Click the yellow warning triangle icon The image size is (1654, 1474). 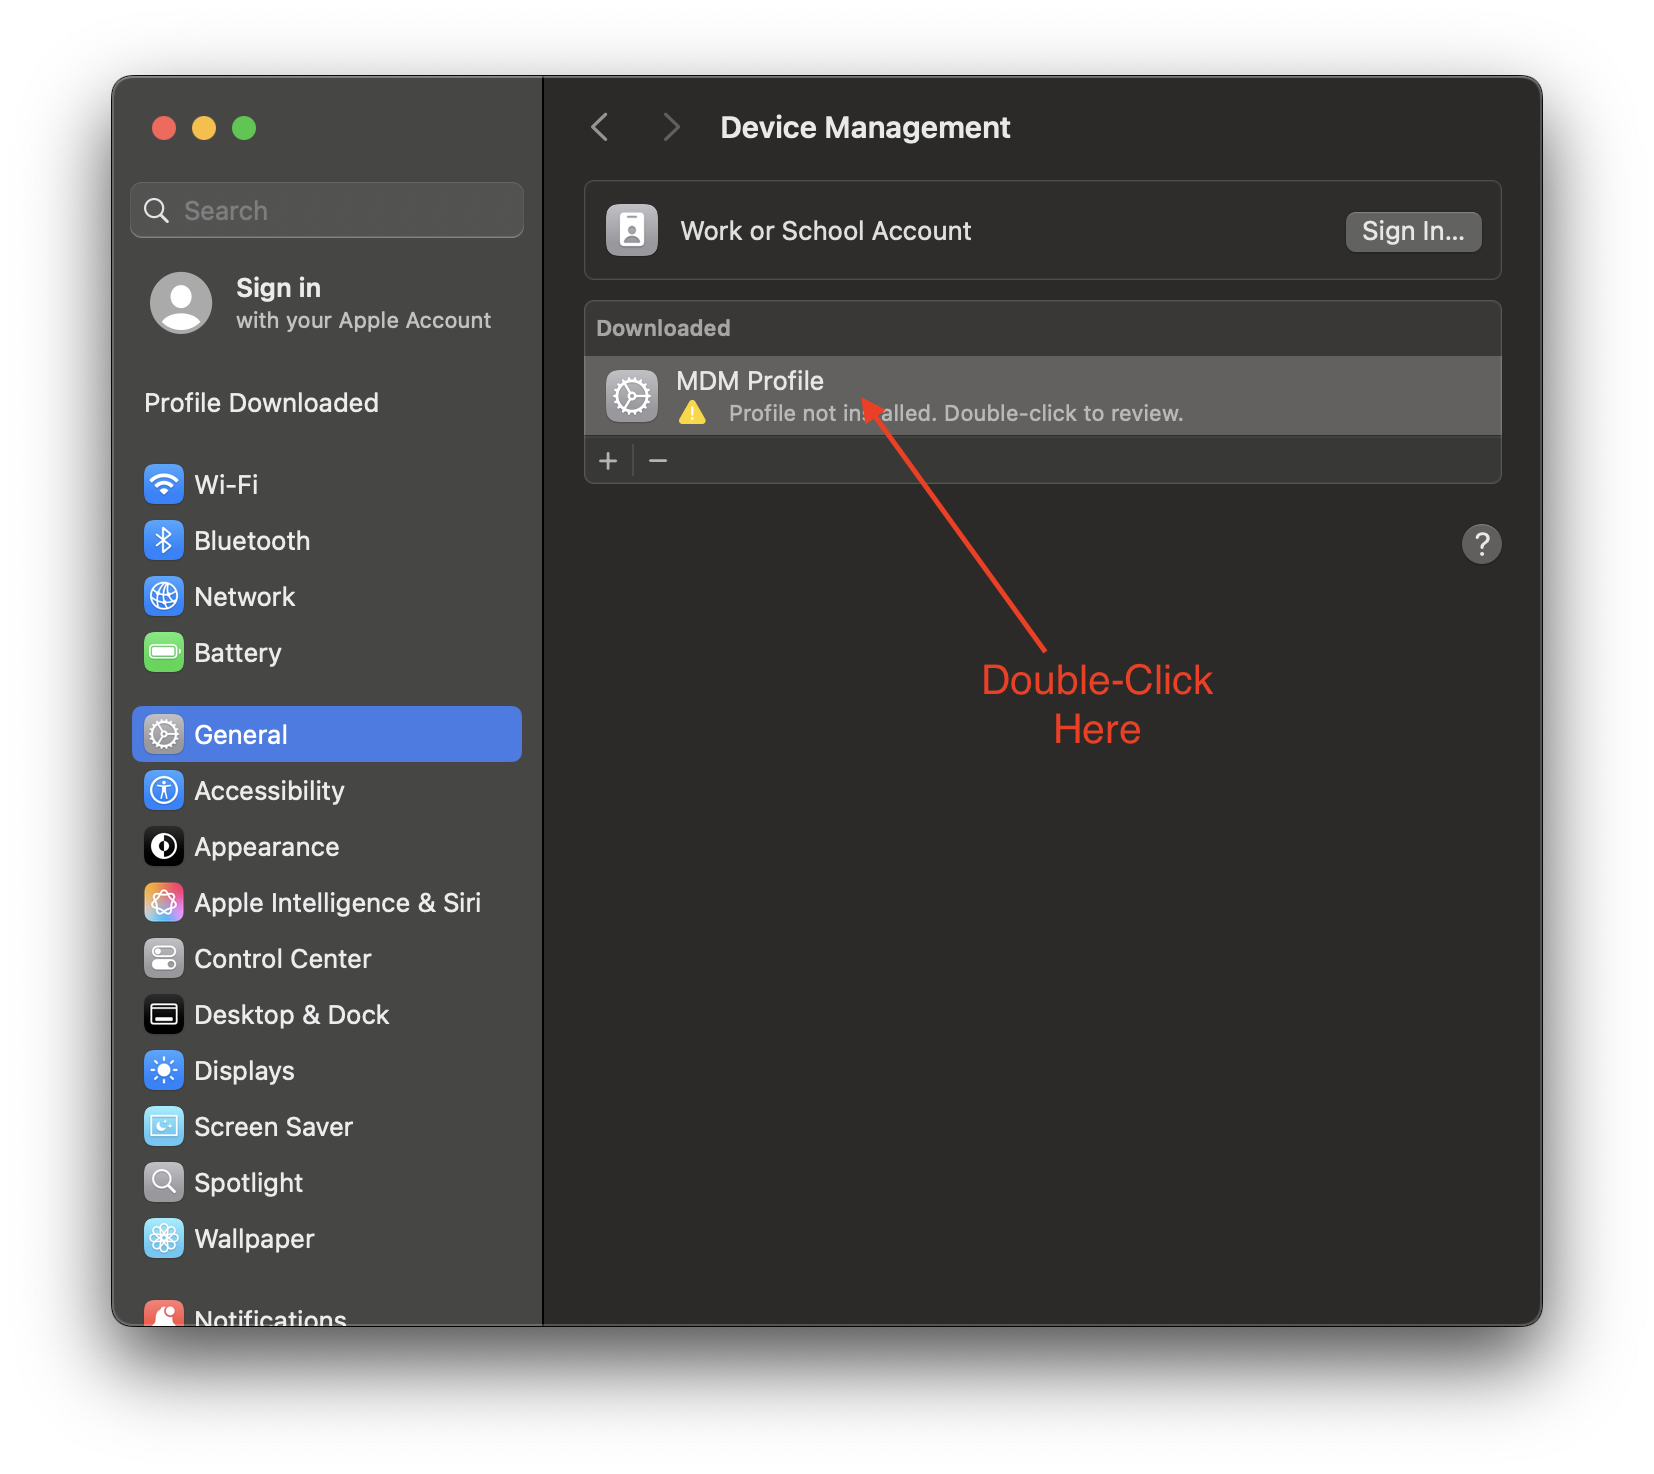[692, 413]
